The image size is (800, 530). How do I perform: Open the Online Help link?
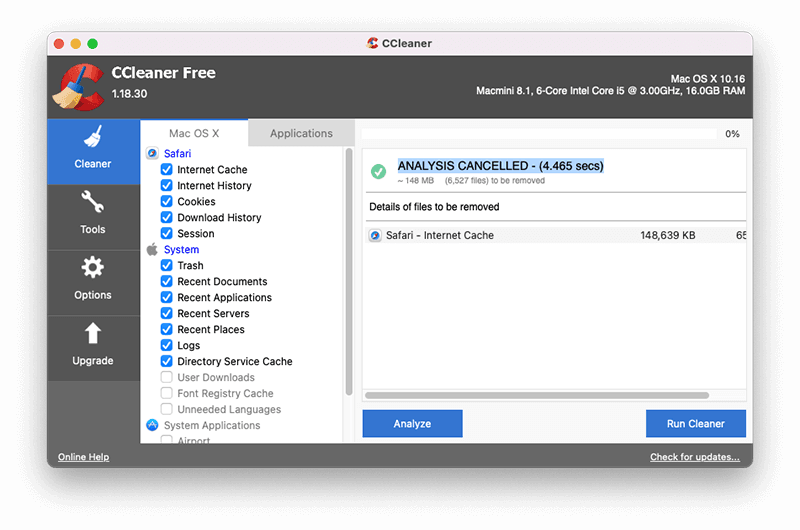click(x=83, y=457)
